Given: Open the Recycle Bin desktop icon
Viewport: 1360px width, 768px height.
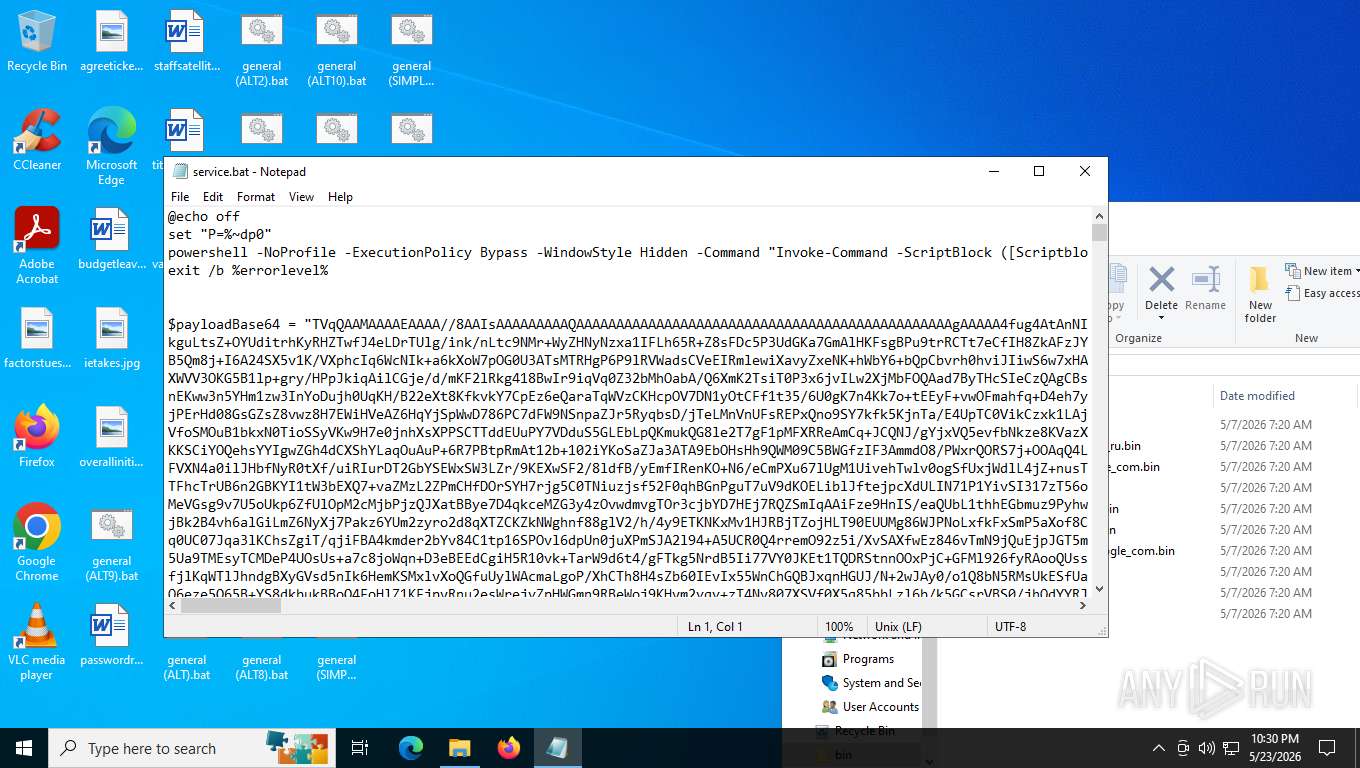Looking at the screenshot, I should (37, 41).
